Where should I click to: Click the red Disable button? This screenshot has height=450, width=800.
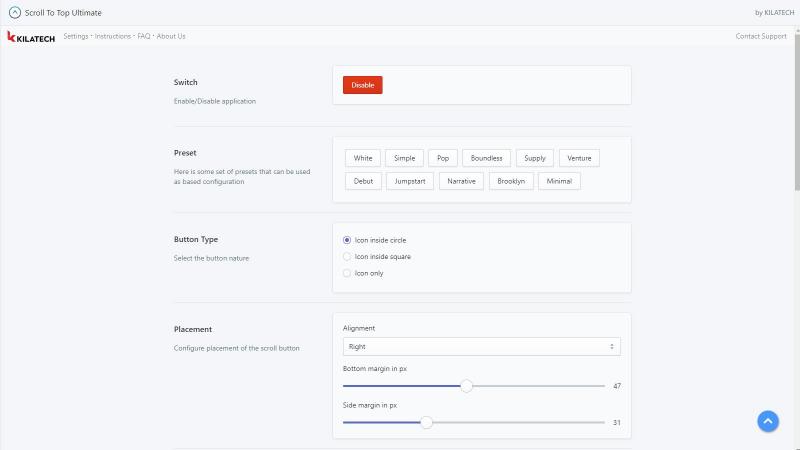(363, 85)
